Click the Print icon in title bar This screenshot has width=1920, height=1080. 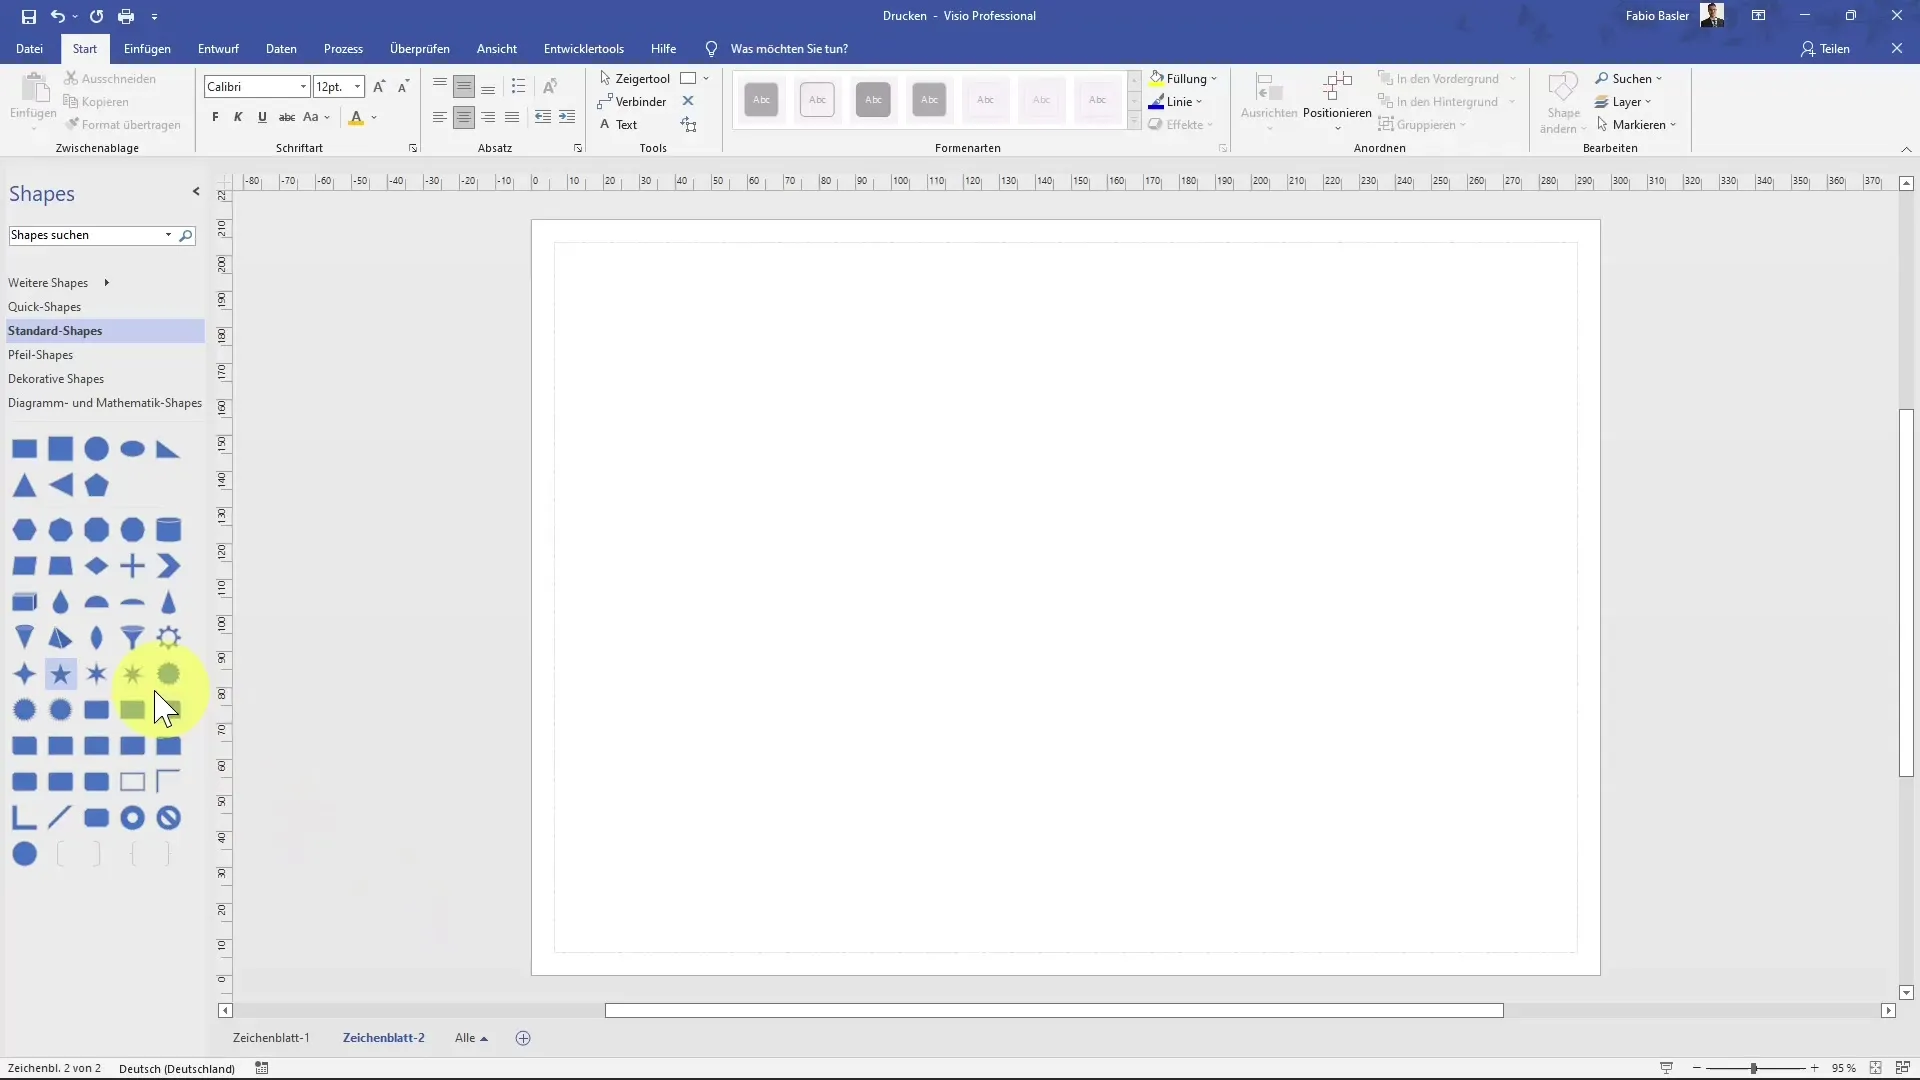[x=126, y=16]
